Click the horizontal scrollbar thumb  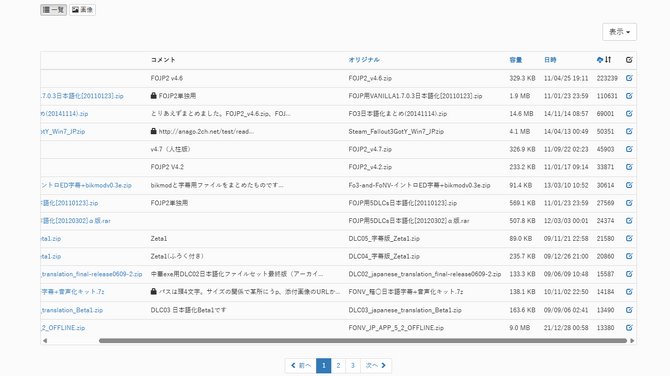click(363, 341)
